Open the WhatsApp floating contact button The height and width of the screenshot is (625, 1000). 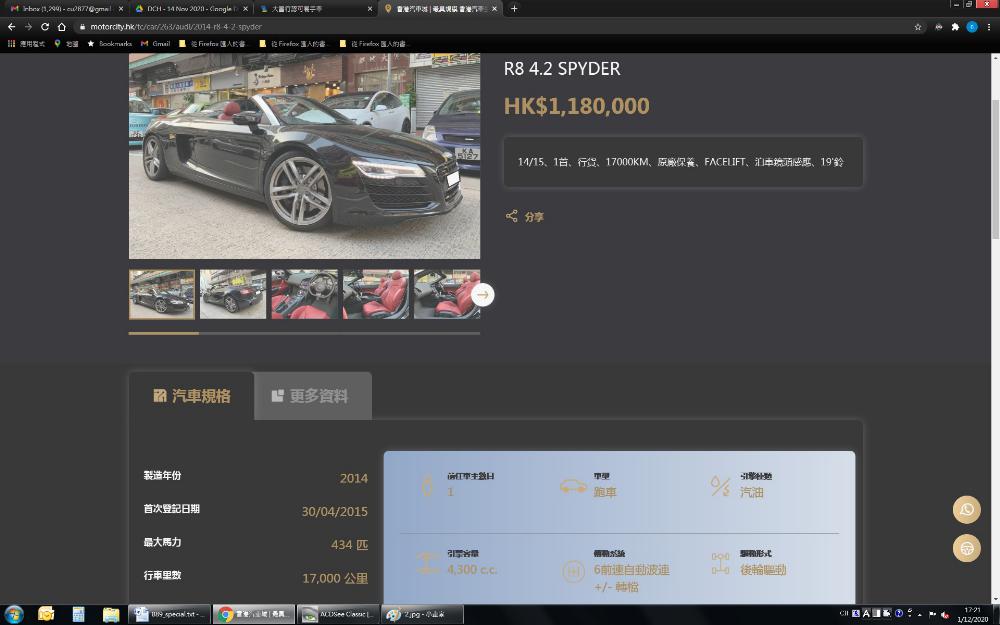tap(966, 510)
